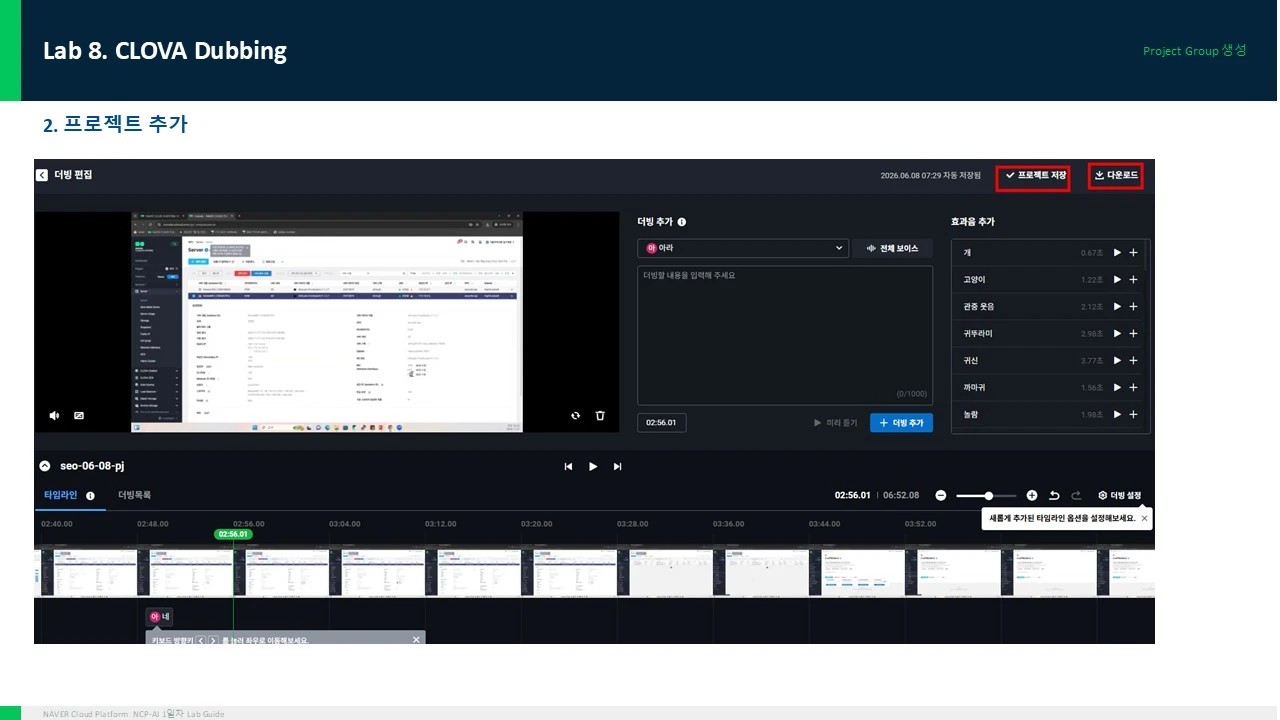Toggle the subtitle display icon in preview
Viewport: 1280px width, 720px height.
pos(79,415)
